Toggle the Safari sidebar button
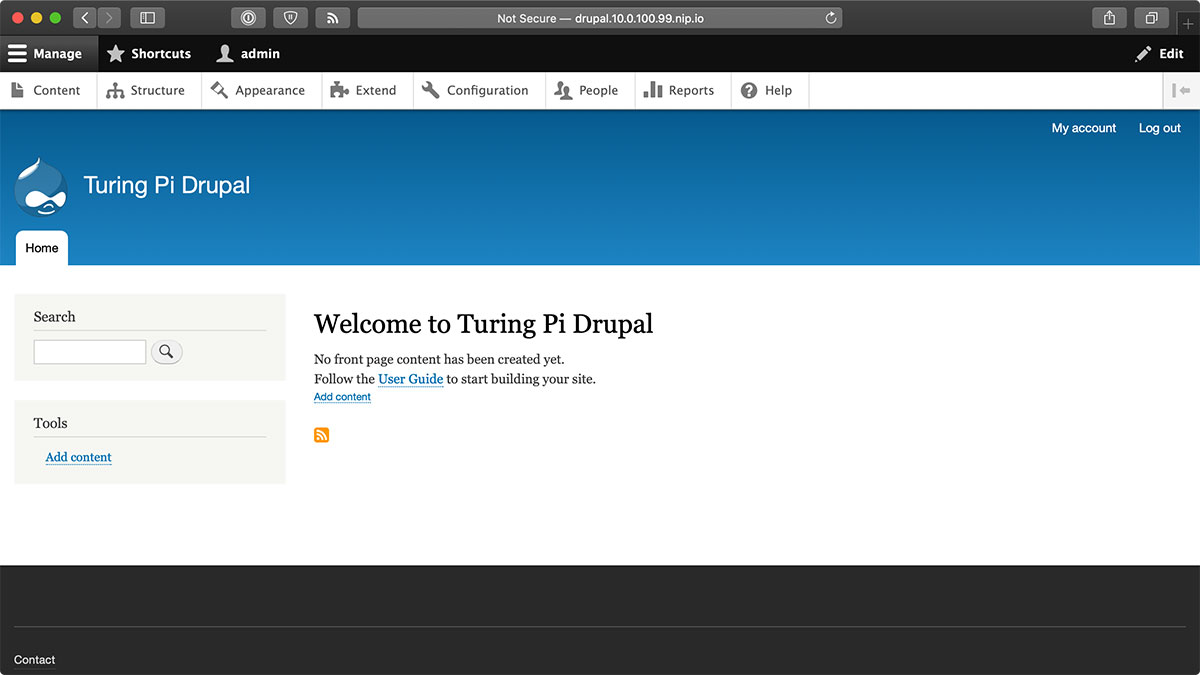Image resolution: width=1200 pixels, height=675 pixels. 148,18
